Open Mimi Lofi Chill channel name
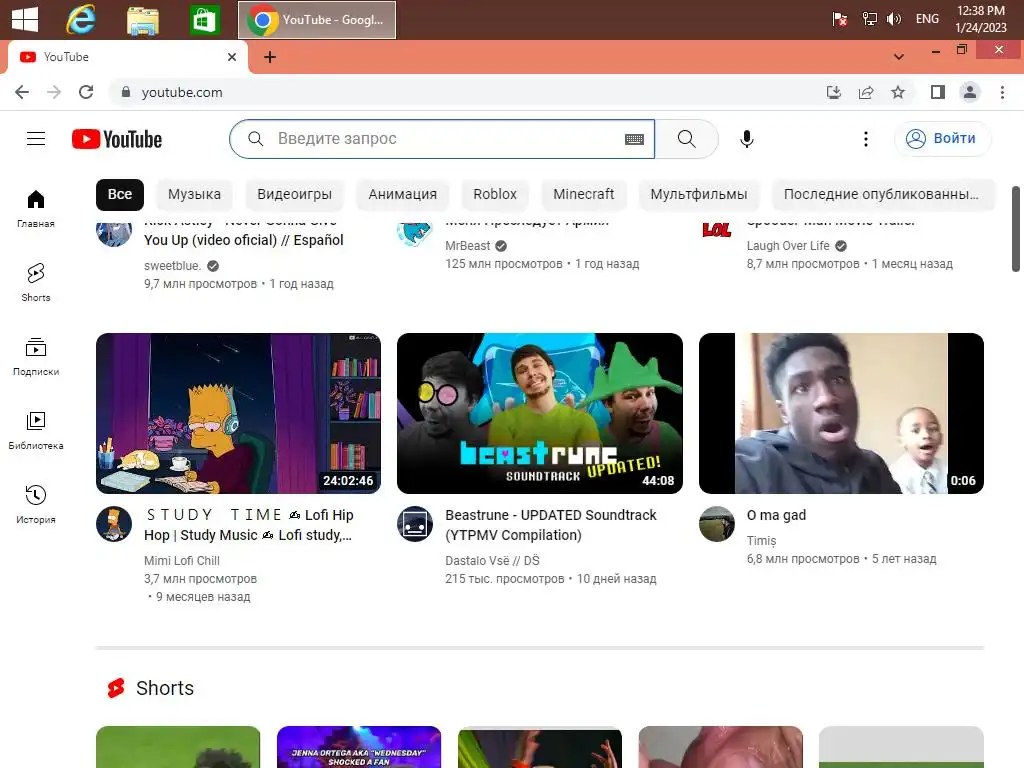The width and height of the screenshot is (1024, 768). pyautogui.click(x=182, y=560)
